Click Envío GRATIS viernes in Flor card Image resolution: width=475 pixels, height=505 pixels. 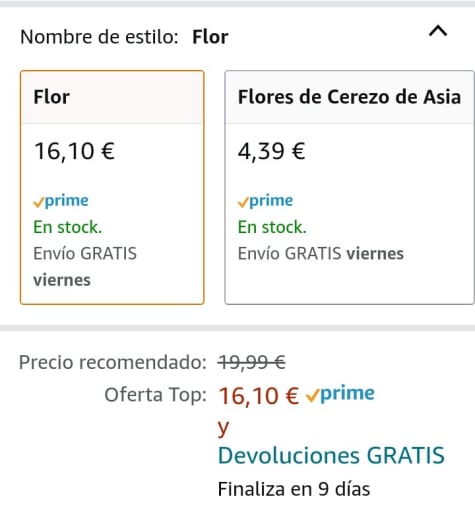pos(85,267)
